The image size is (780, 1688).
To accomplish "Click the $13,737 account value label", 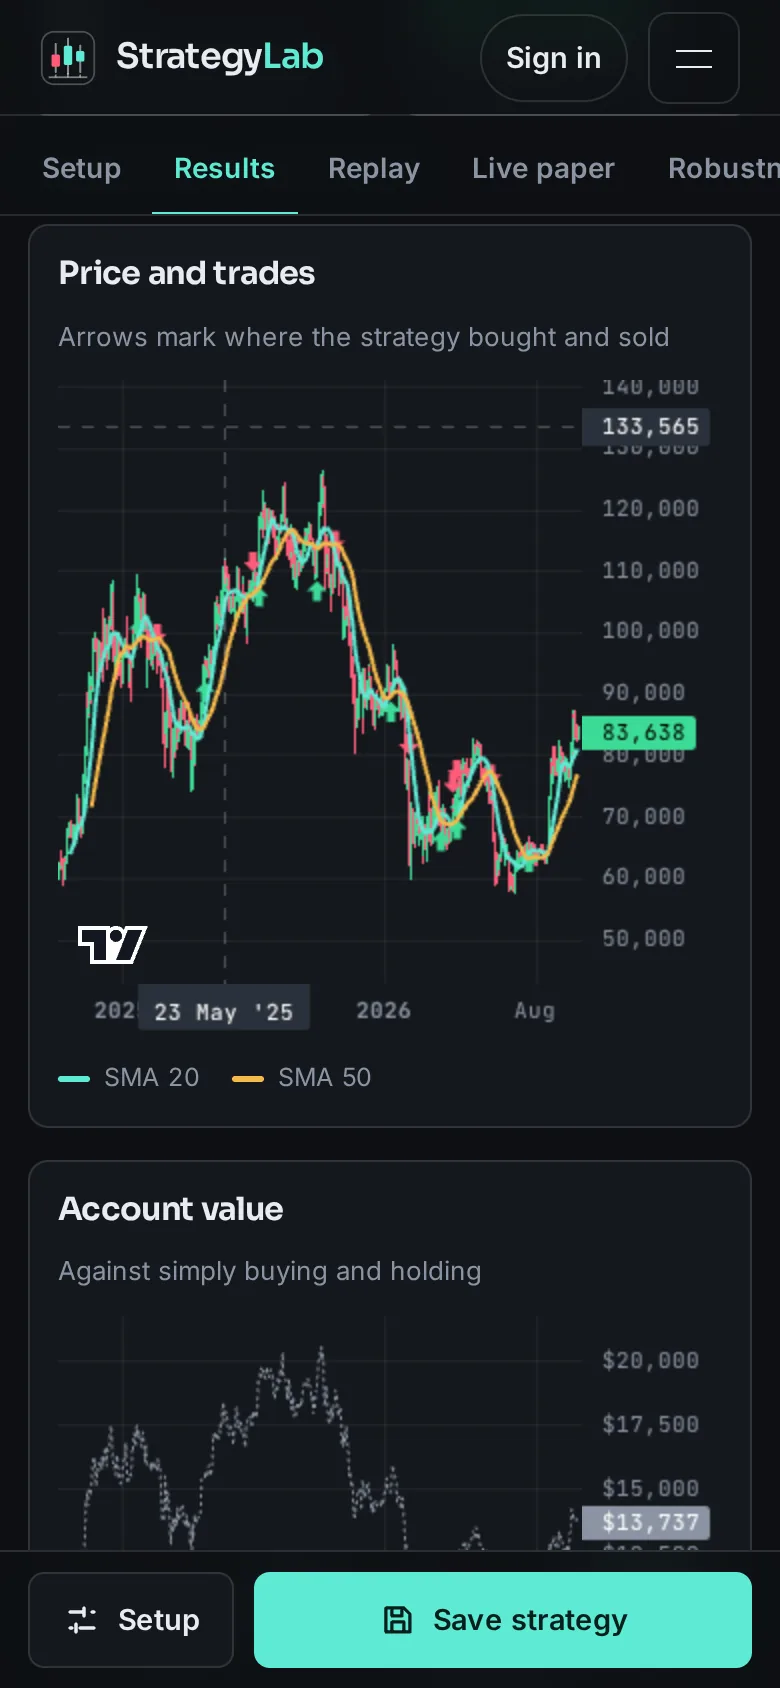I will [x=646, y=1522].
